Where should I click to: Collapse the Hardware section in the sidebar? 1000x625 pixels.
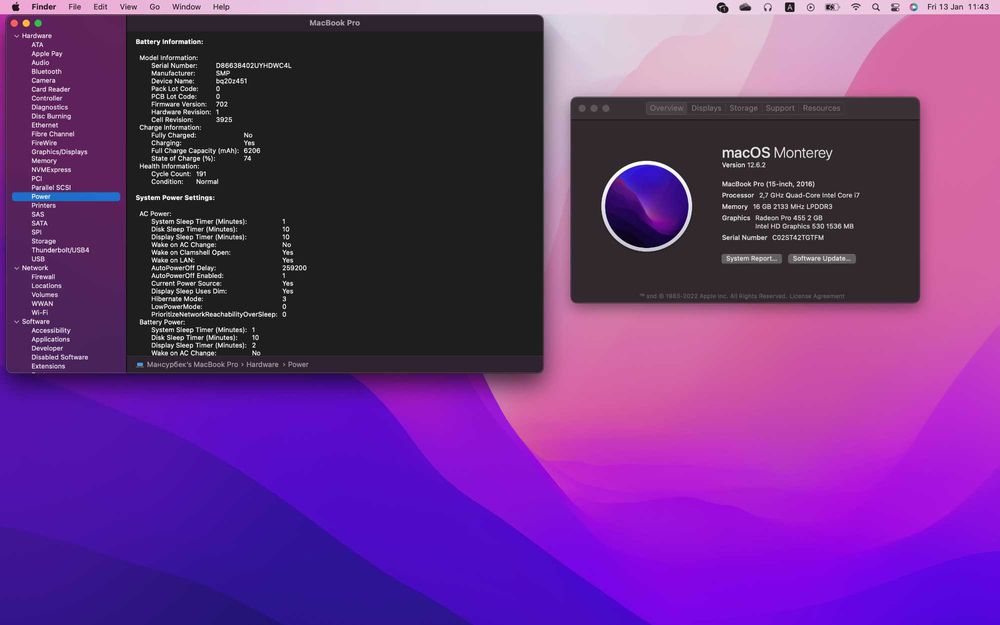17,36
